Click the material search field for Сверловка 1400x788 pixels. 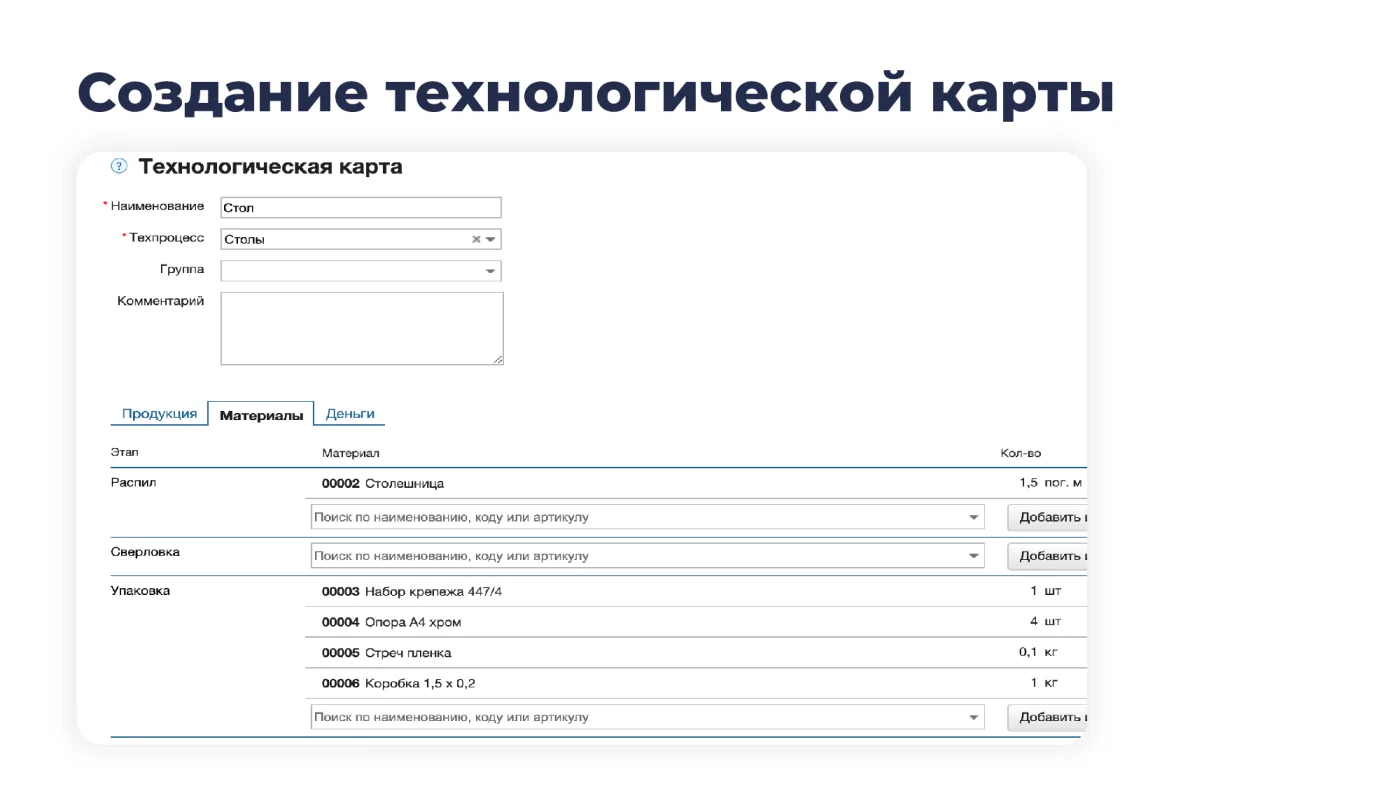647,556
